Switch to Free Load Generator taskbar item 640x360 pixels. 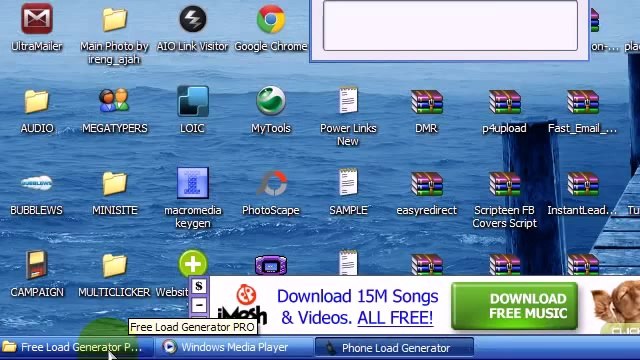point(77,347)
